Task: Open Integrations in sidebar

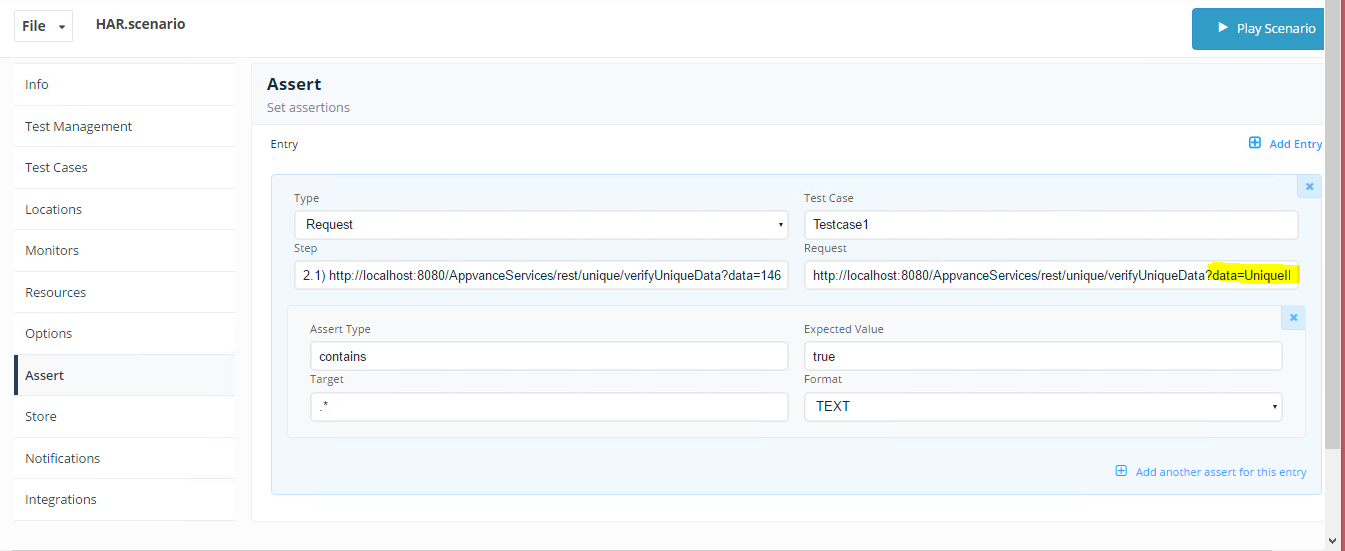Action: click(124, 499)
